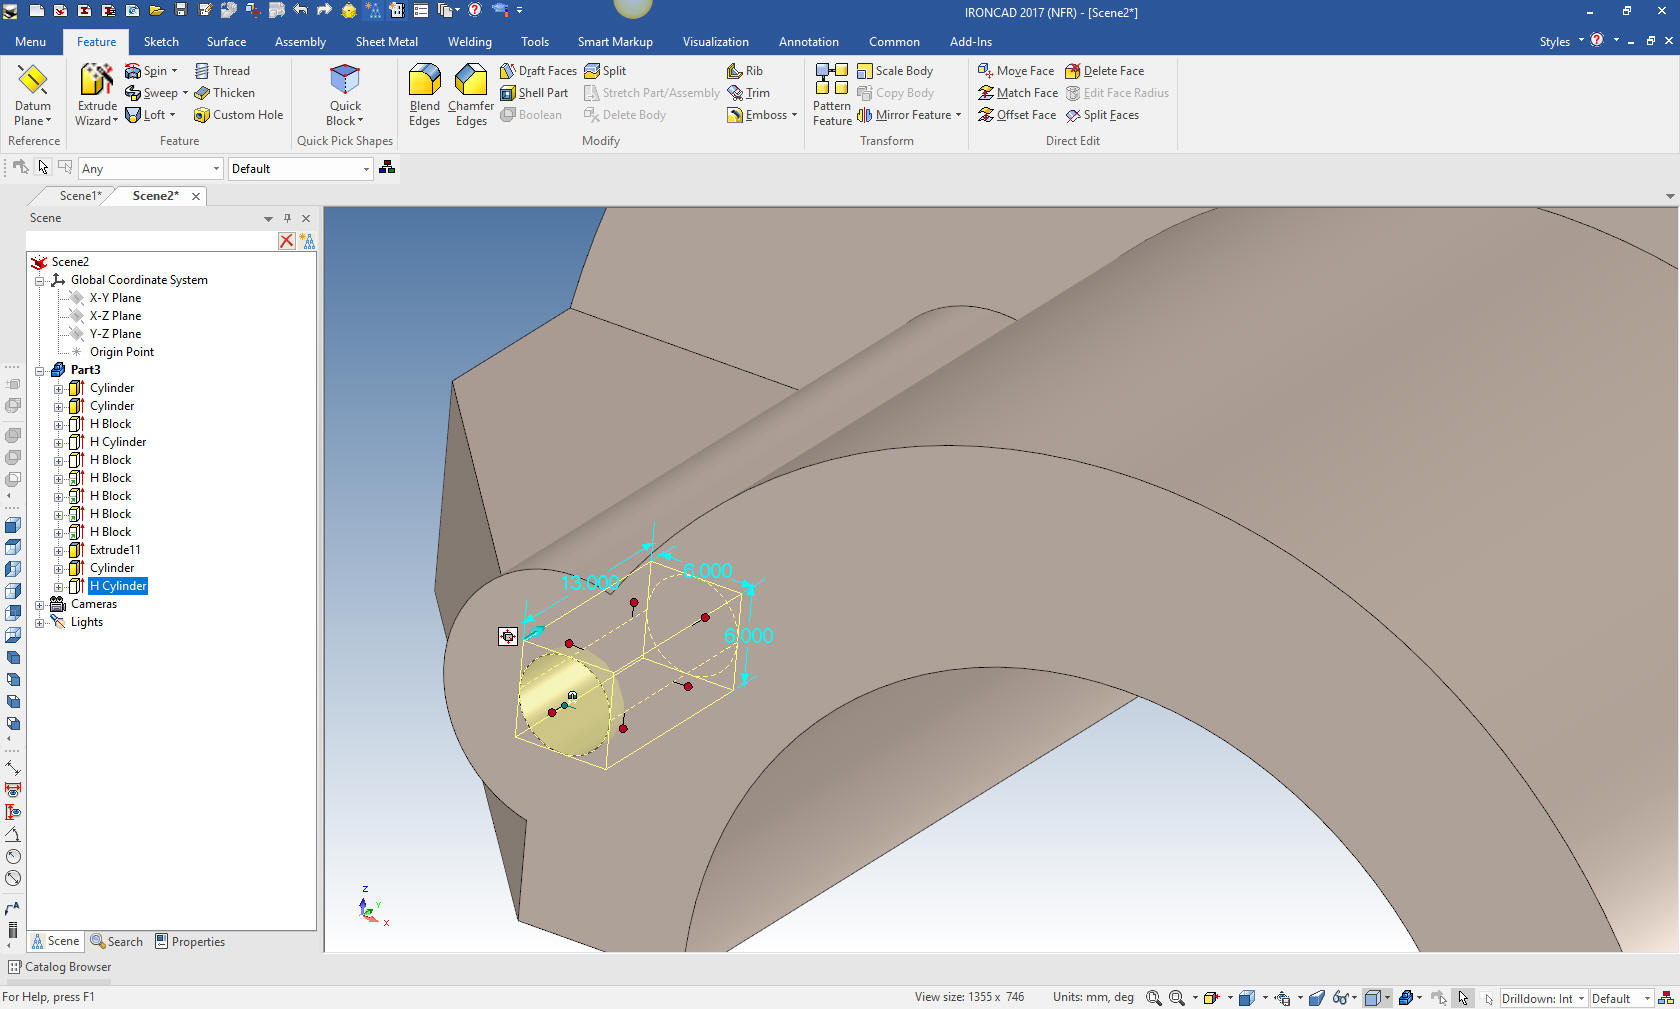Select the Chamfer Edges tool
1680x1009 pixels.
click(x=471, y=80)
